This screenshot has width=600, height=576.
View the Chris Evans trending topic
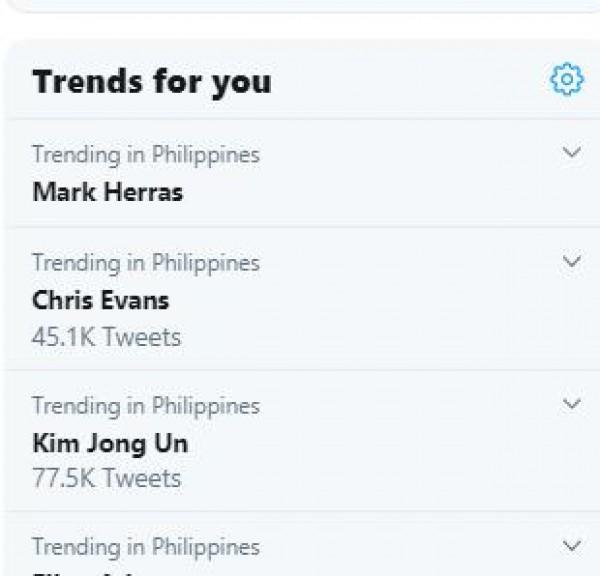point(100,300)
